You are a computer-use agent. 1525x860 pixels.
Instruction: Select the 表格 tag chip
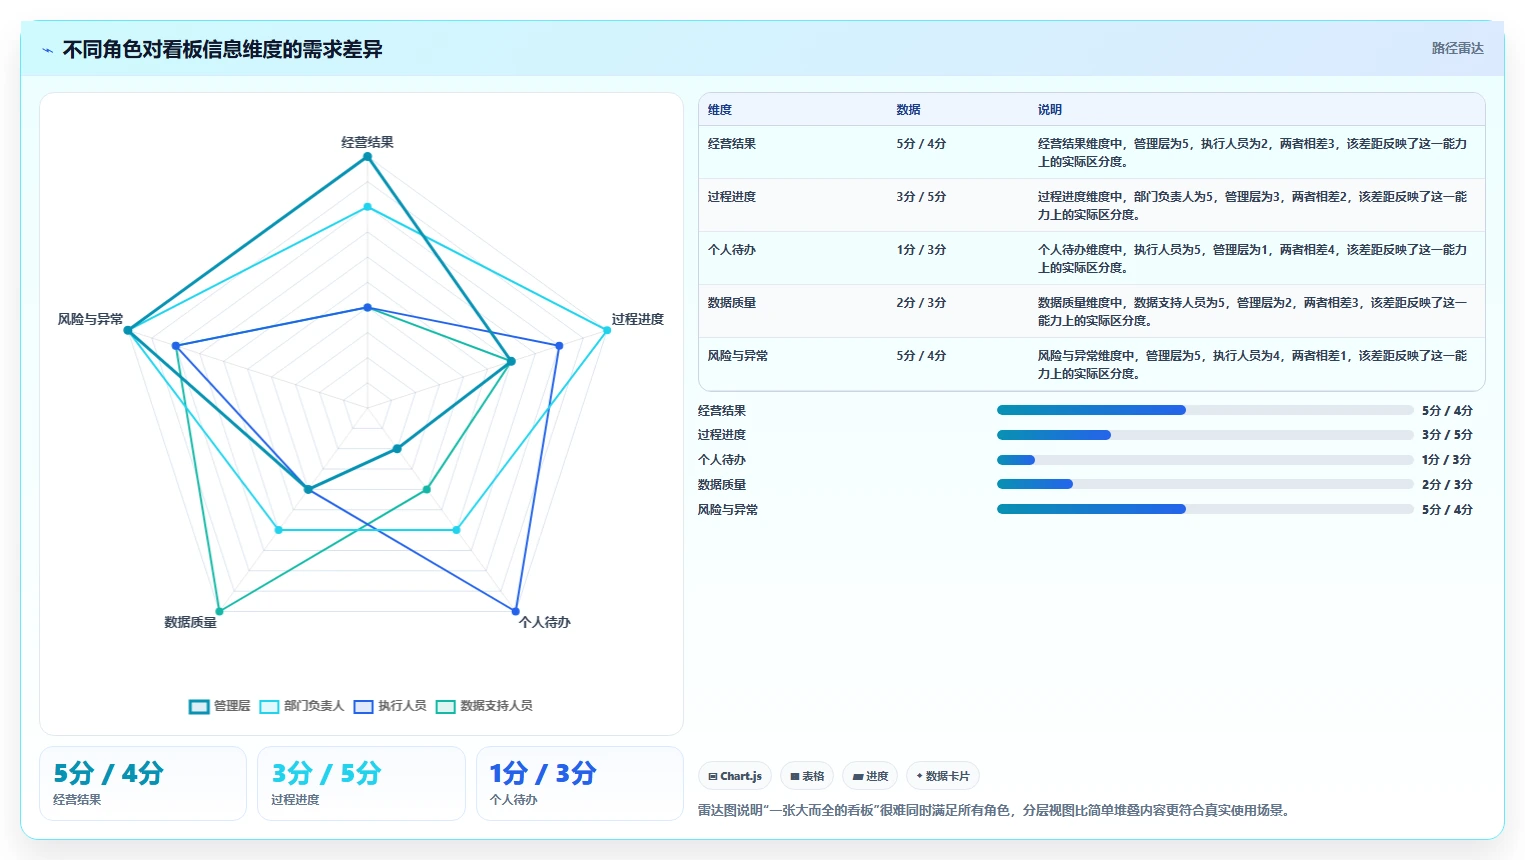click(x=807, y=776)
